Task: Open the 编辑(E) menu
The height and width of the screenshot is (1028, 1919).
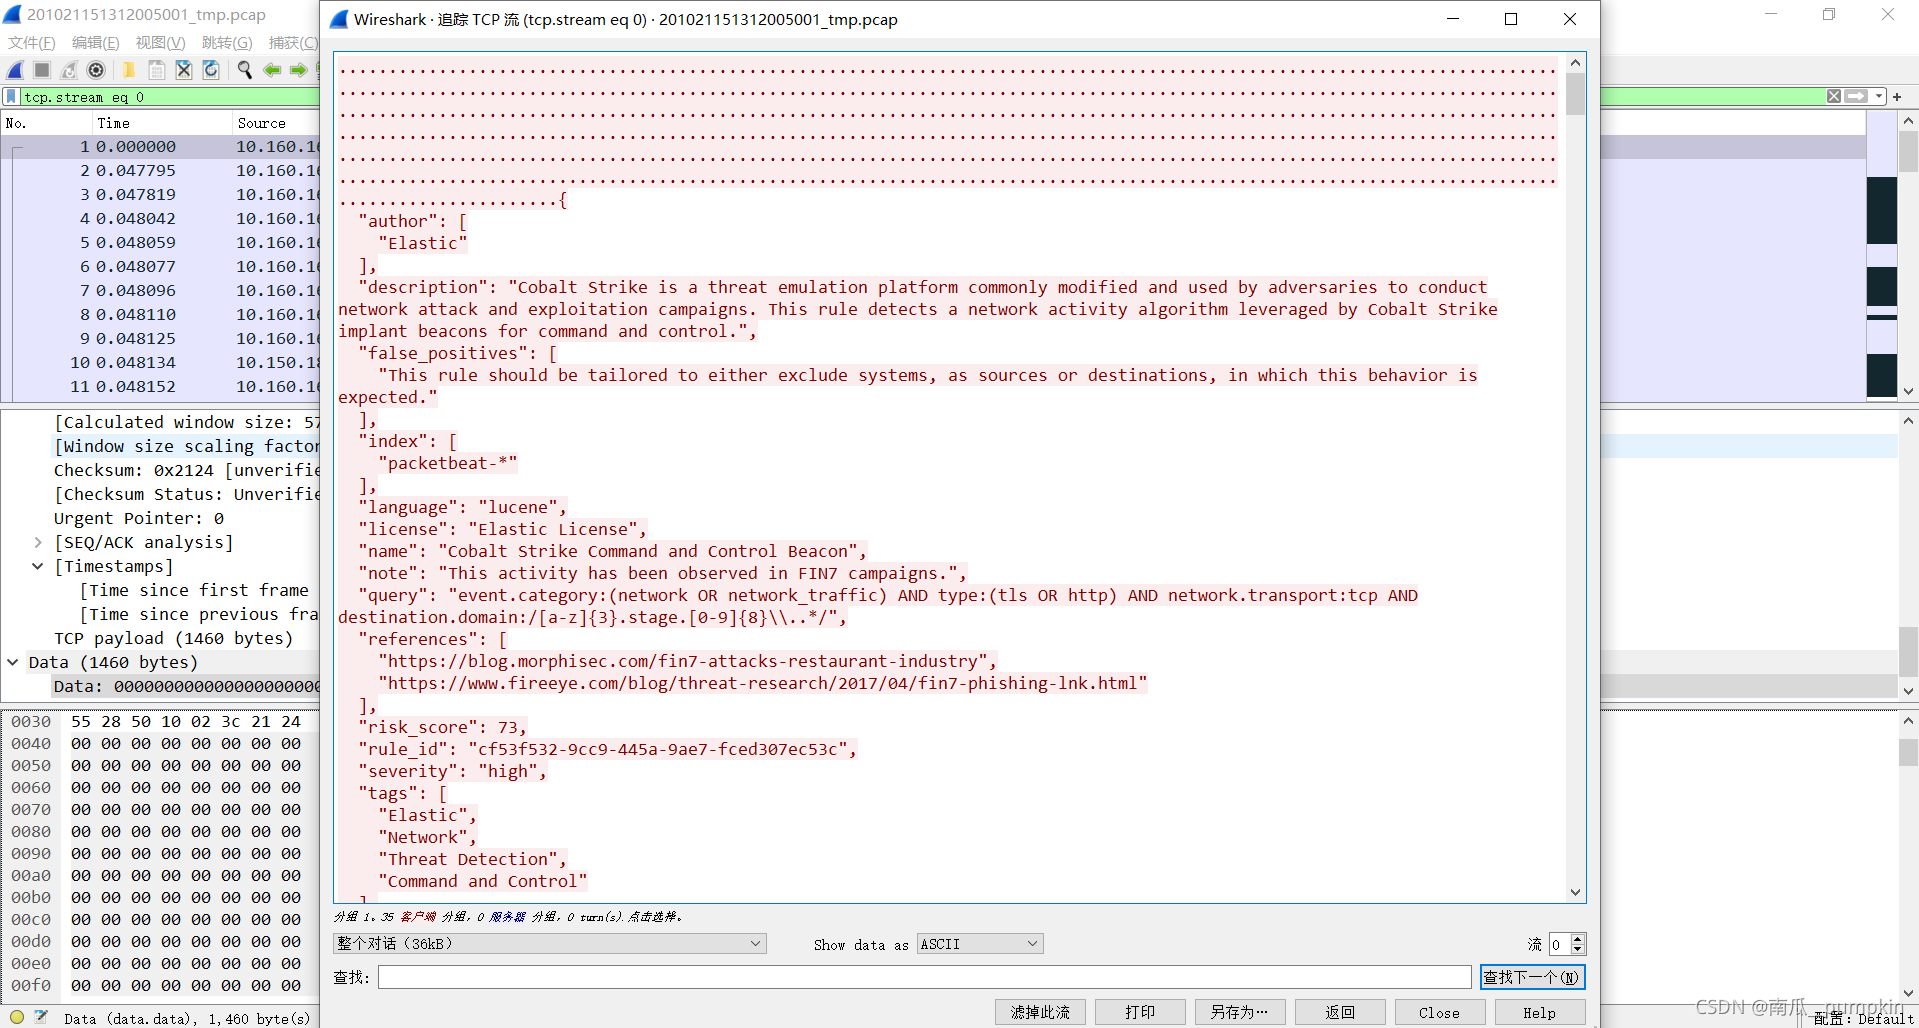Action: tap(95, 42)
